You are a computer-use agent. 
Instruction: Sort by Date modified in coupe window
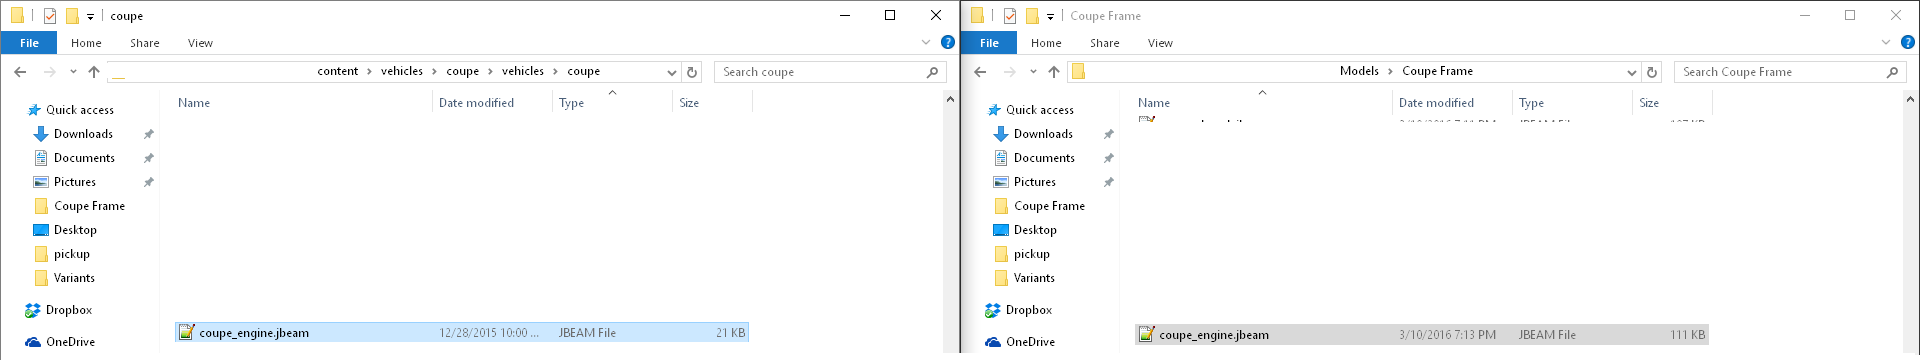click(x=476, y=103)
